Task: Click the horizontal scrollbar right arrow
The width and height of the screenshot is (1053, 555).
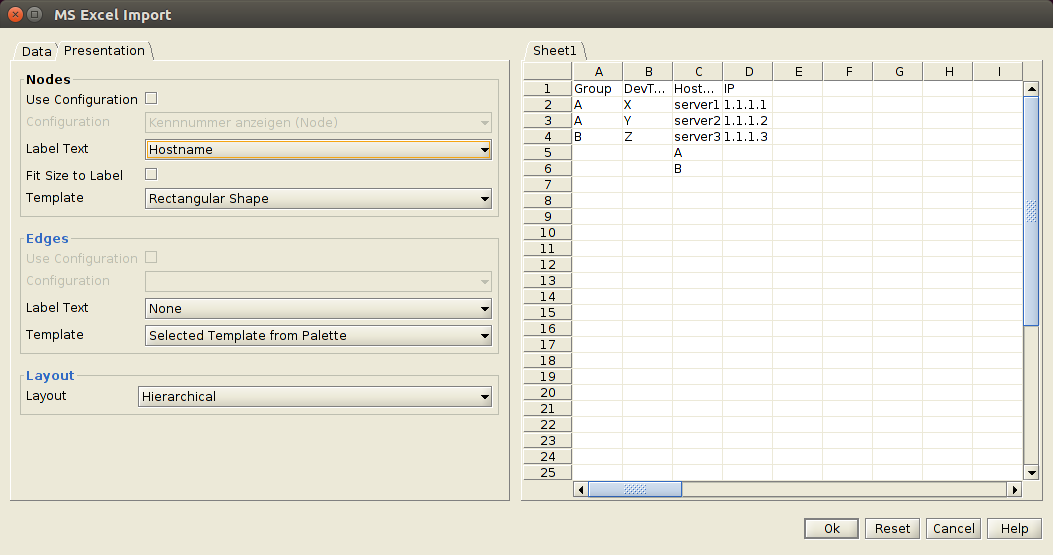Action: (x=1014, y=490)
